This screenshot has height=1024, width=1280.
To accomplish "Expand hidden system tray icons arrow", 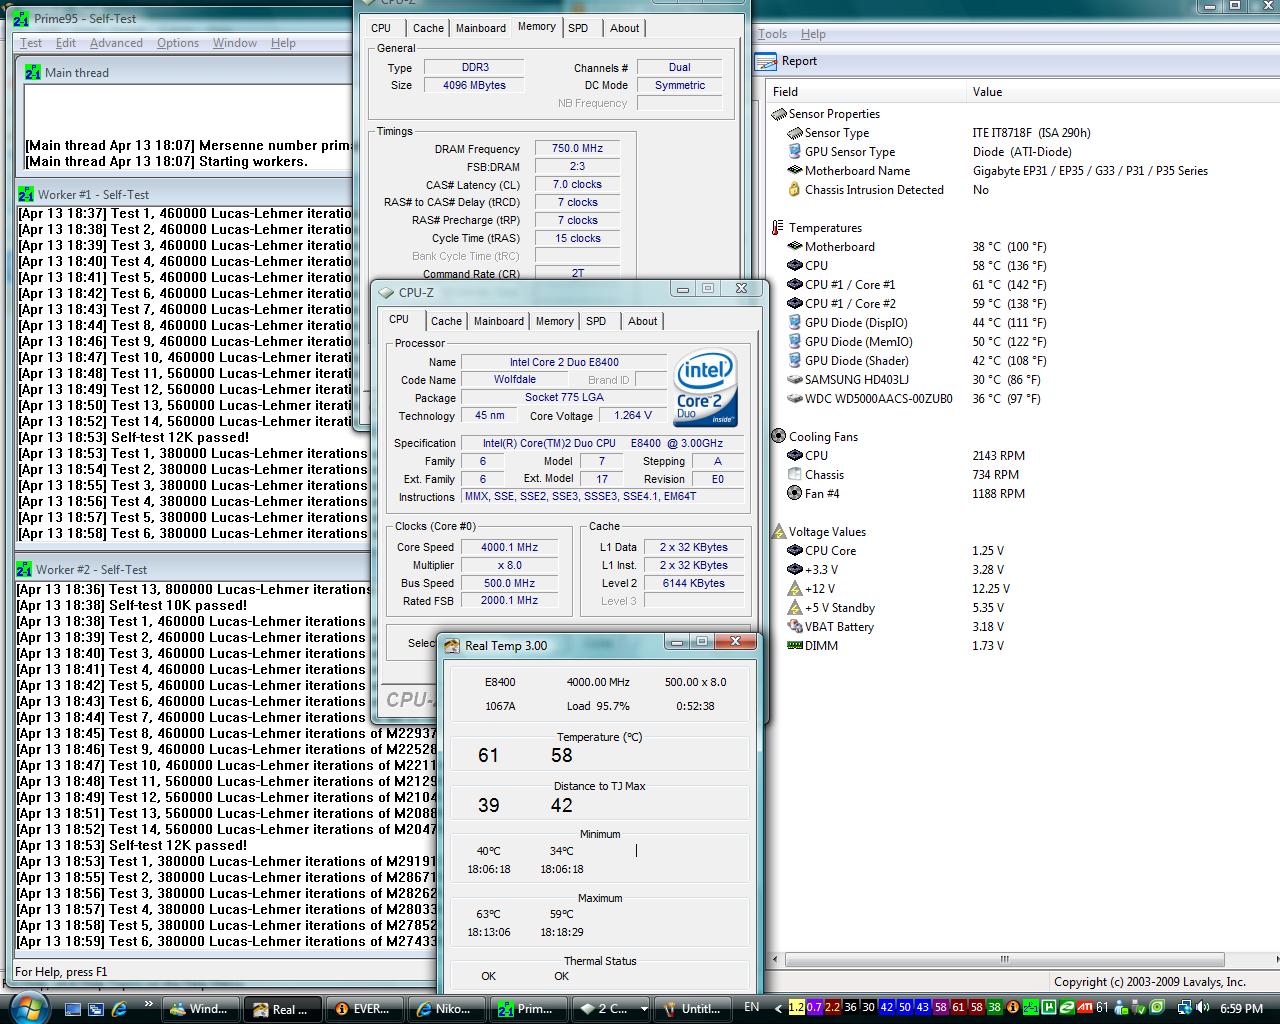I will [x=776, y=1008].
